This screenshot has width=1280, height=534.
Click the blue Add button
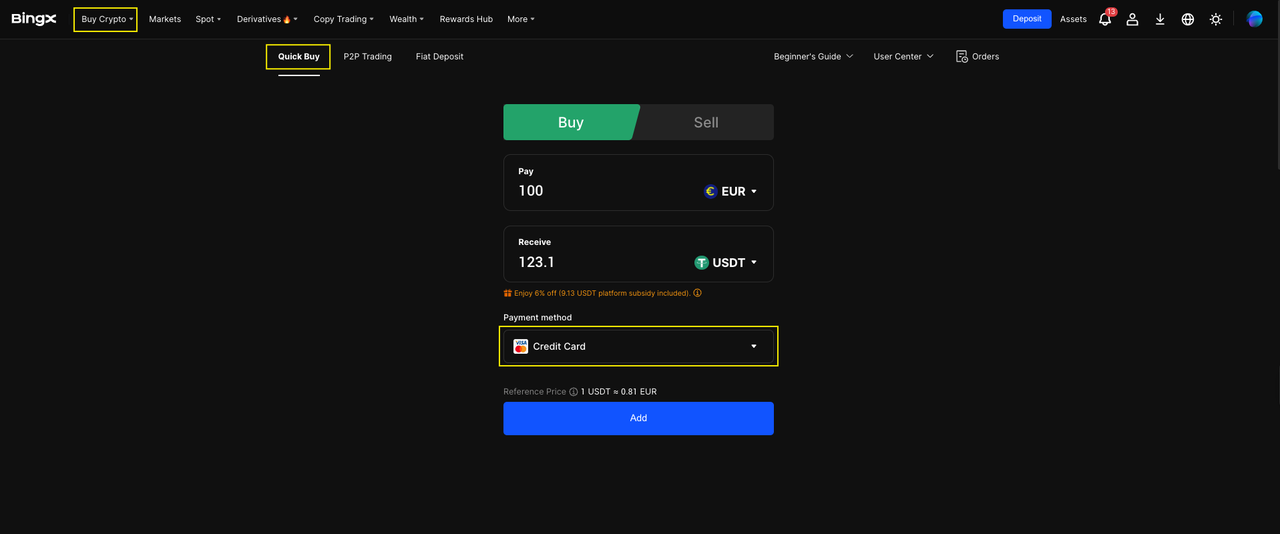tap(638, 418)
